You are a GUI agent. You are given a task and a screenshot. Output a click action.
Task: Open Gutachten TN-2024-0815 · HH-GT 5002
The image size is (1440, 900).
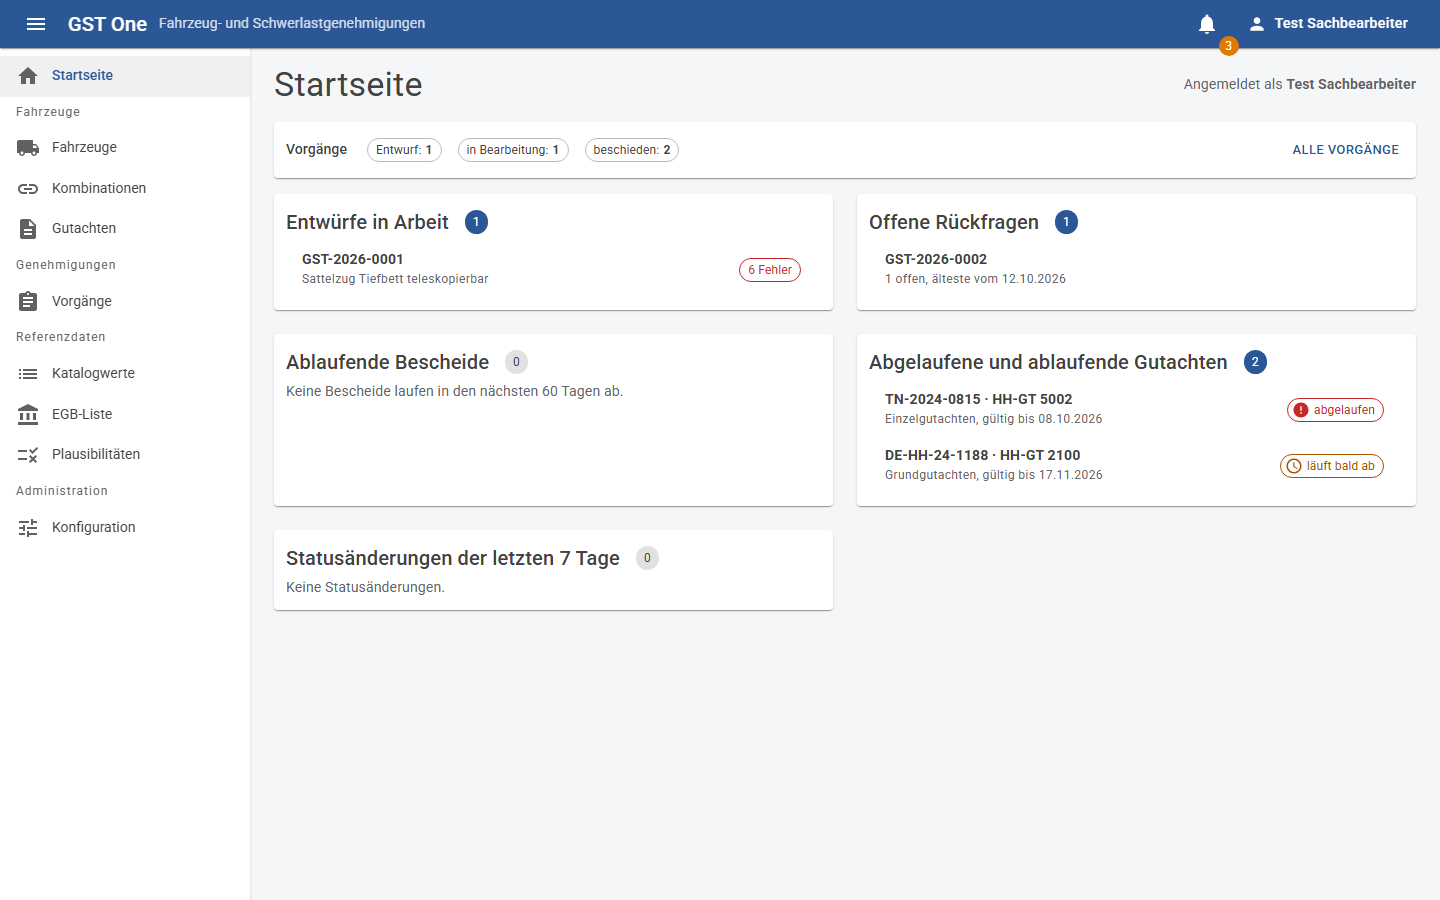pyautogui.click(x=1136, y=410)
